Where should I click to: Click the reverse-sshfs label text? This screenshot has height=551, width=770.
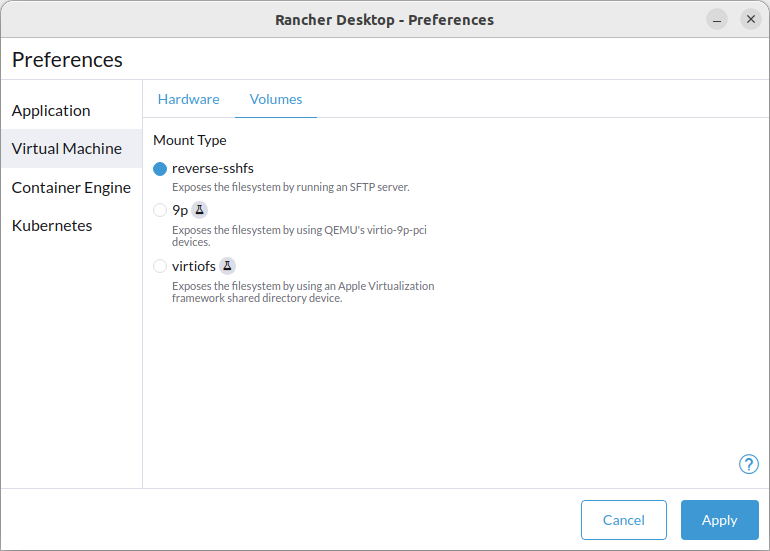[213, 168]
